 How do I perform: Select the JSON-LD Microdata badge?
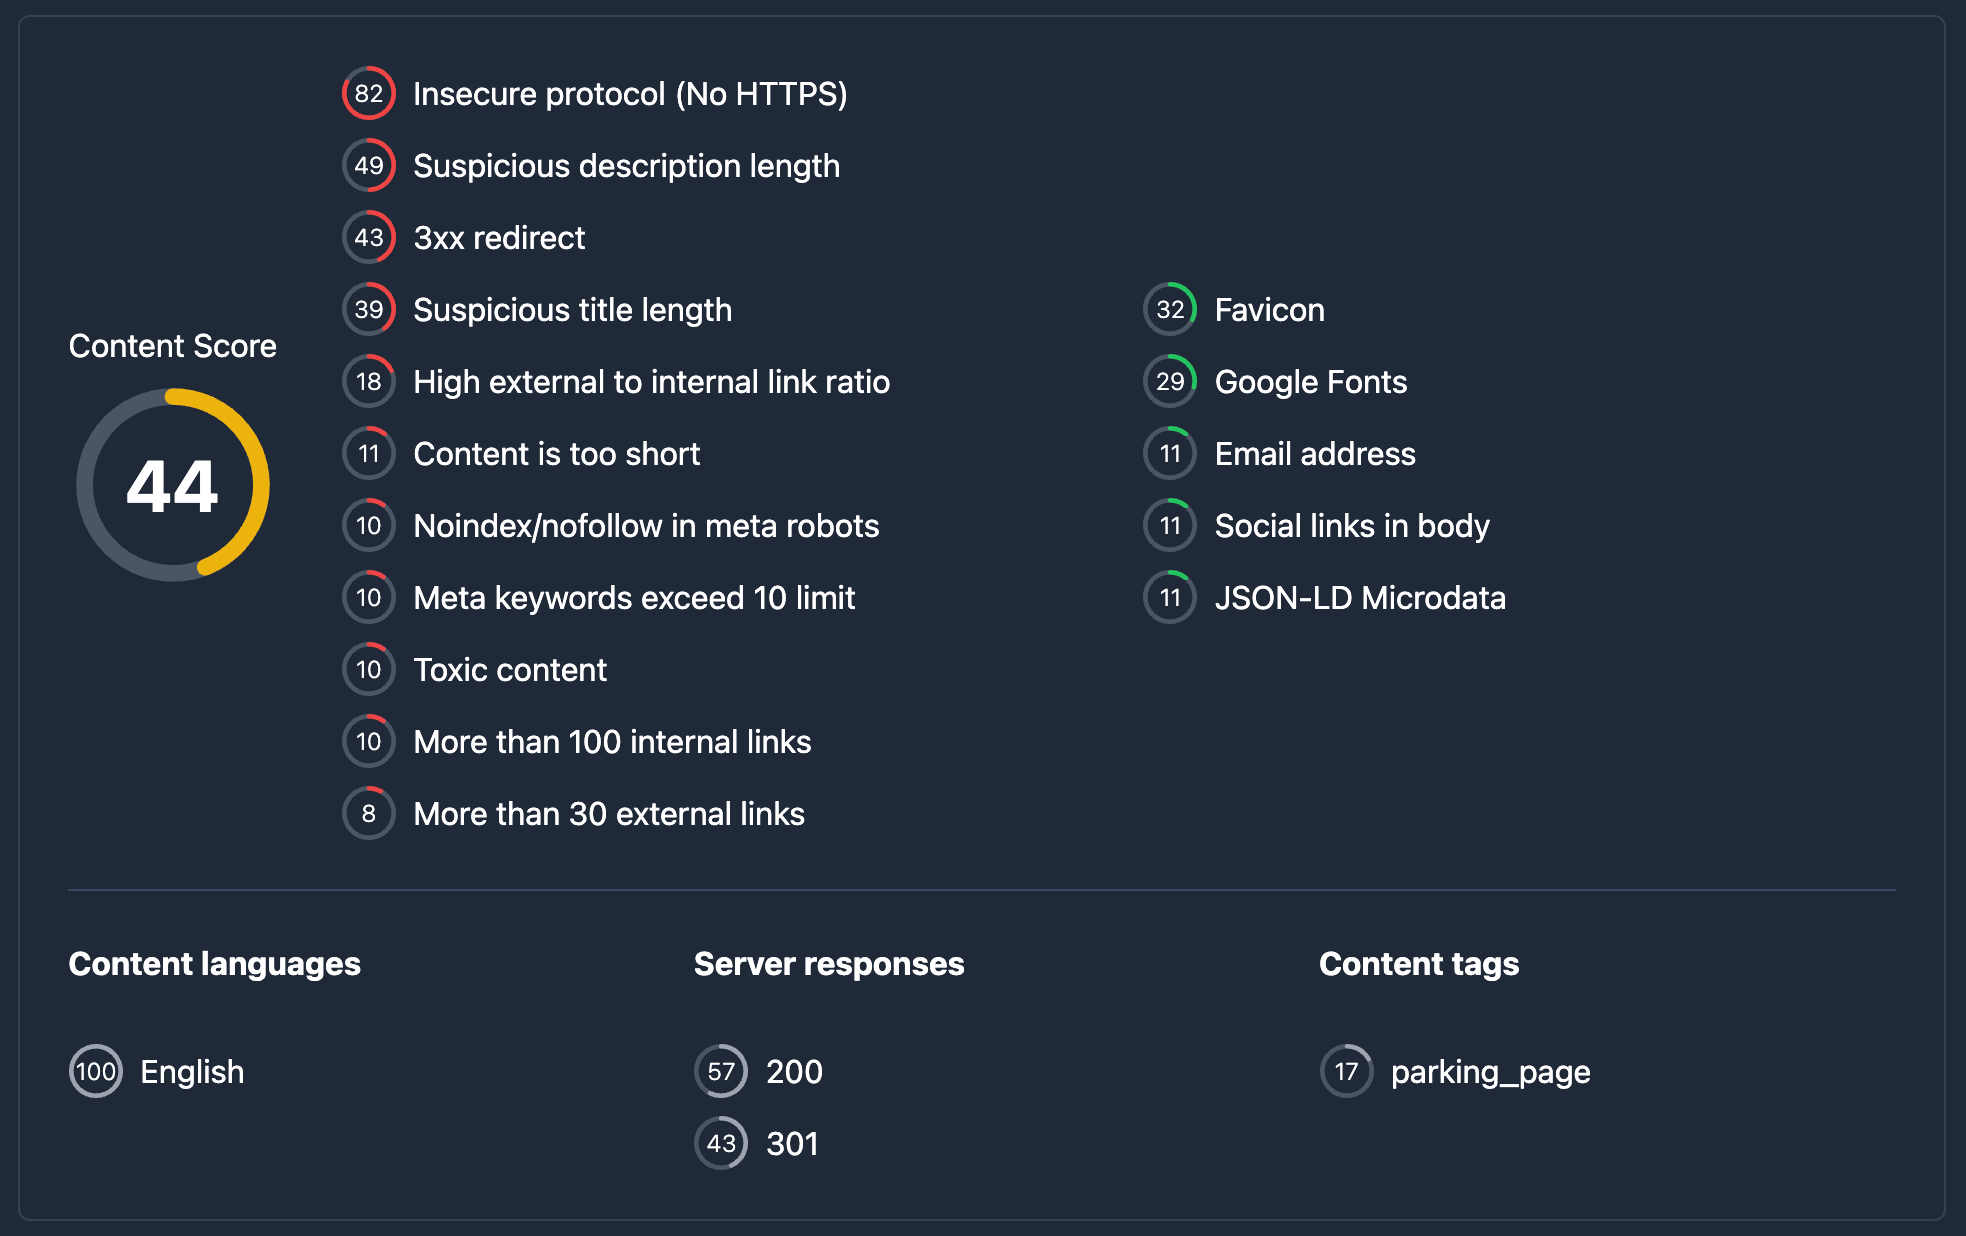1169,597
